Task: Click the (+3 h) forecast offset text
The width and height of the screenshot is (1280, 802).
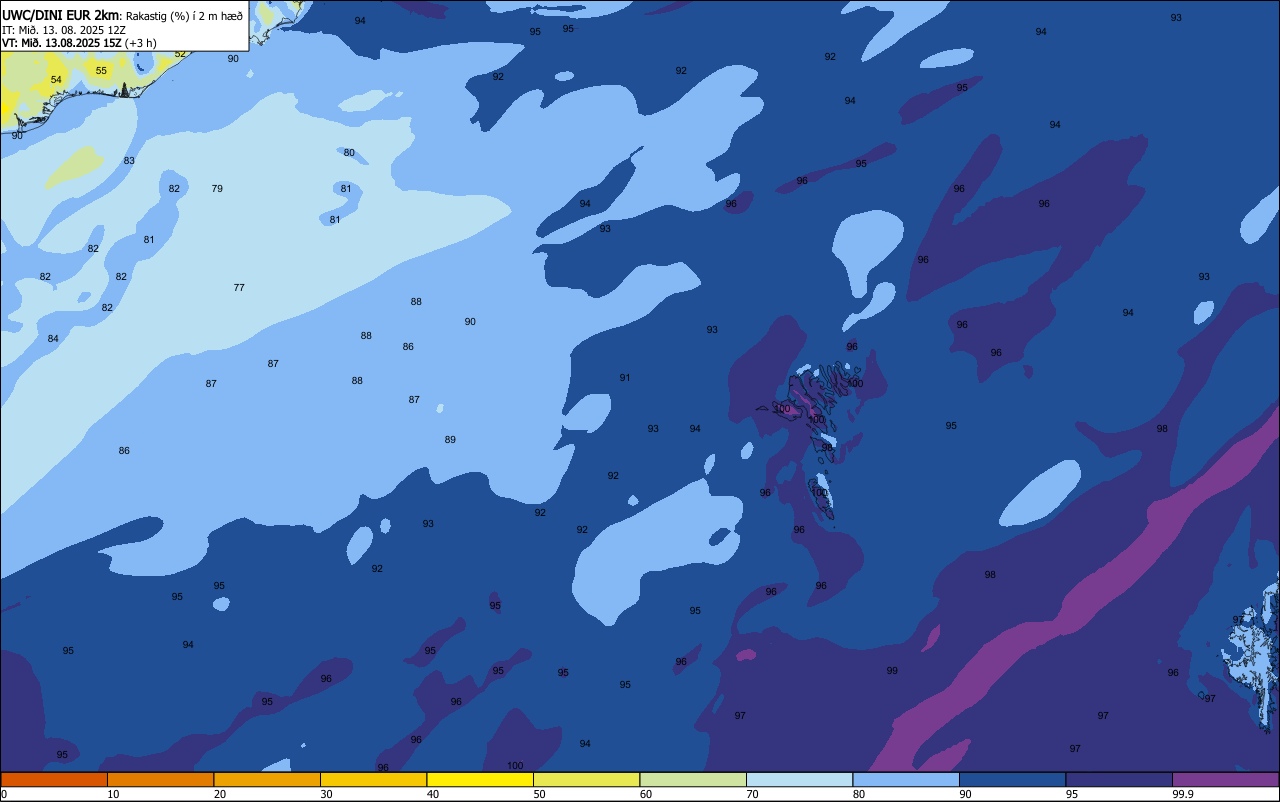Action: click(x=141, y=43)
